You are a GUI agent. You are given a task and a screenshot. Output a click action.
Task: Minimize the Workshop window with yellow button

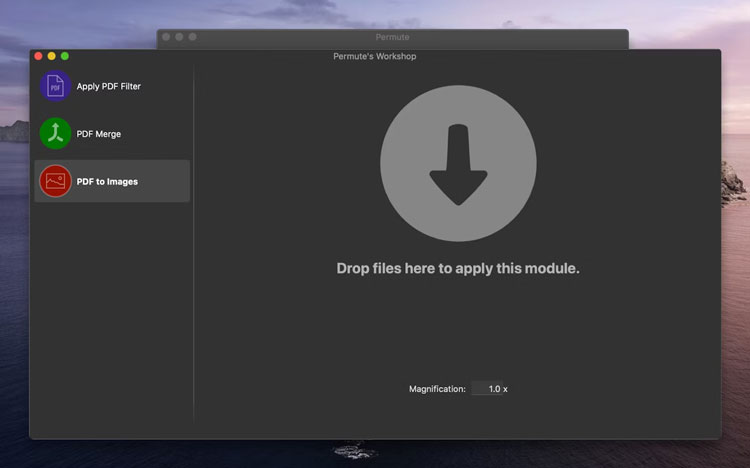point(52,56)
